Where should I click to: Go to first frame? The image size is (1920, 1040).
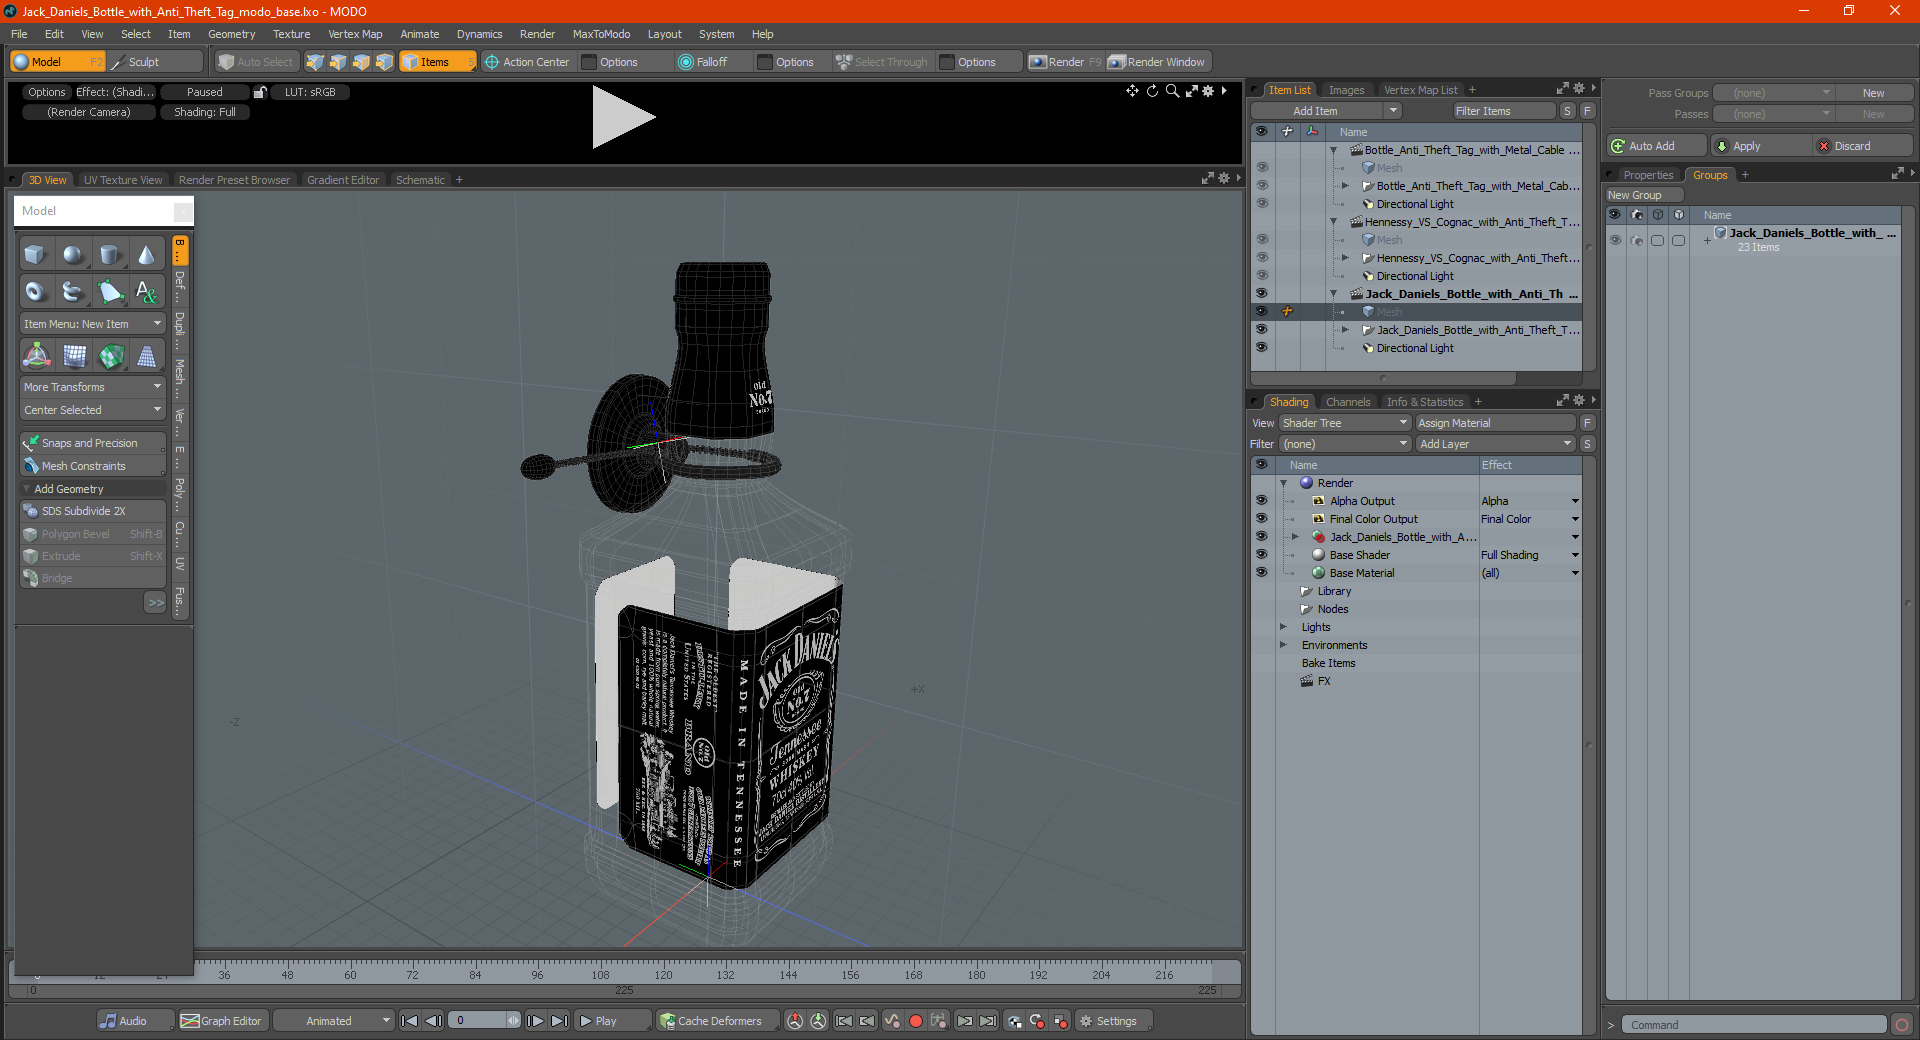point(409,1021)
